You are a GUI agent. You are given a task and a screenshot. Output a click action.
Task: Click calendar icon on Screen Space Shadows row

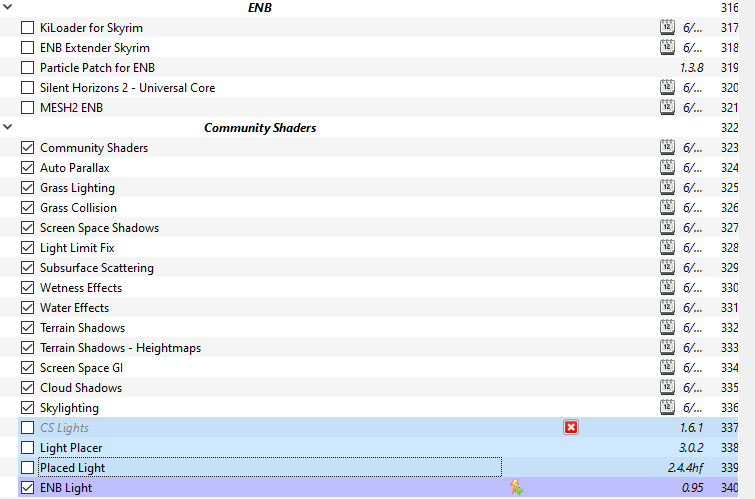[667, 227]
